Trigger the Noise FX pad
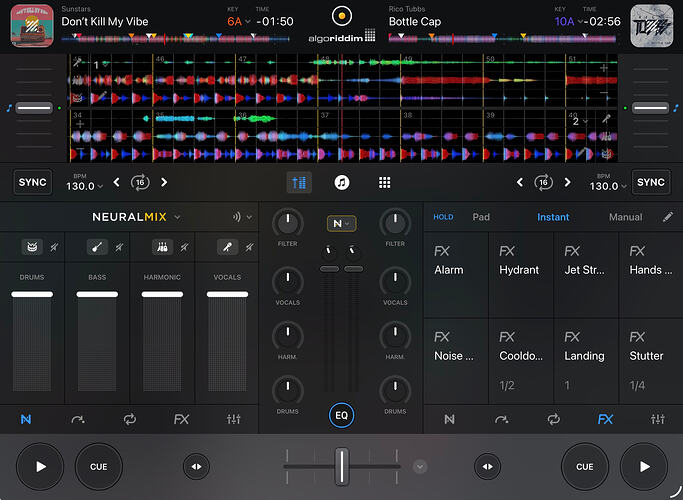 456,361
